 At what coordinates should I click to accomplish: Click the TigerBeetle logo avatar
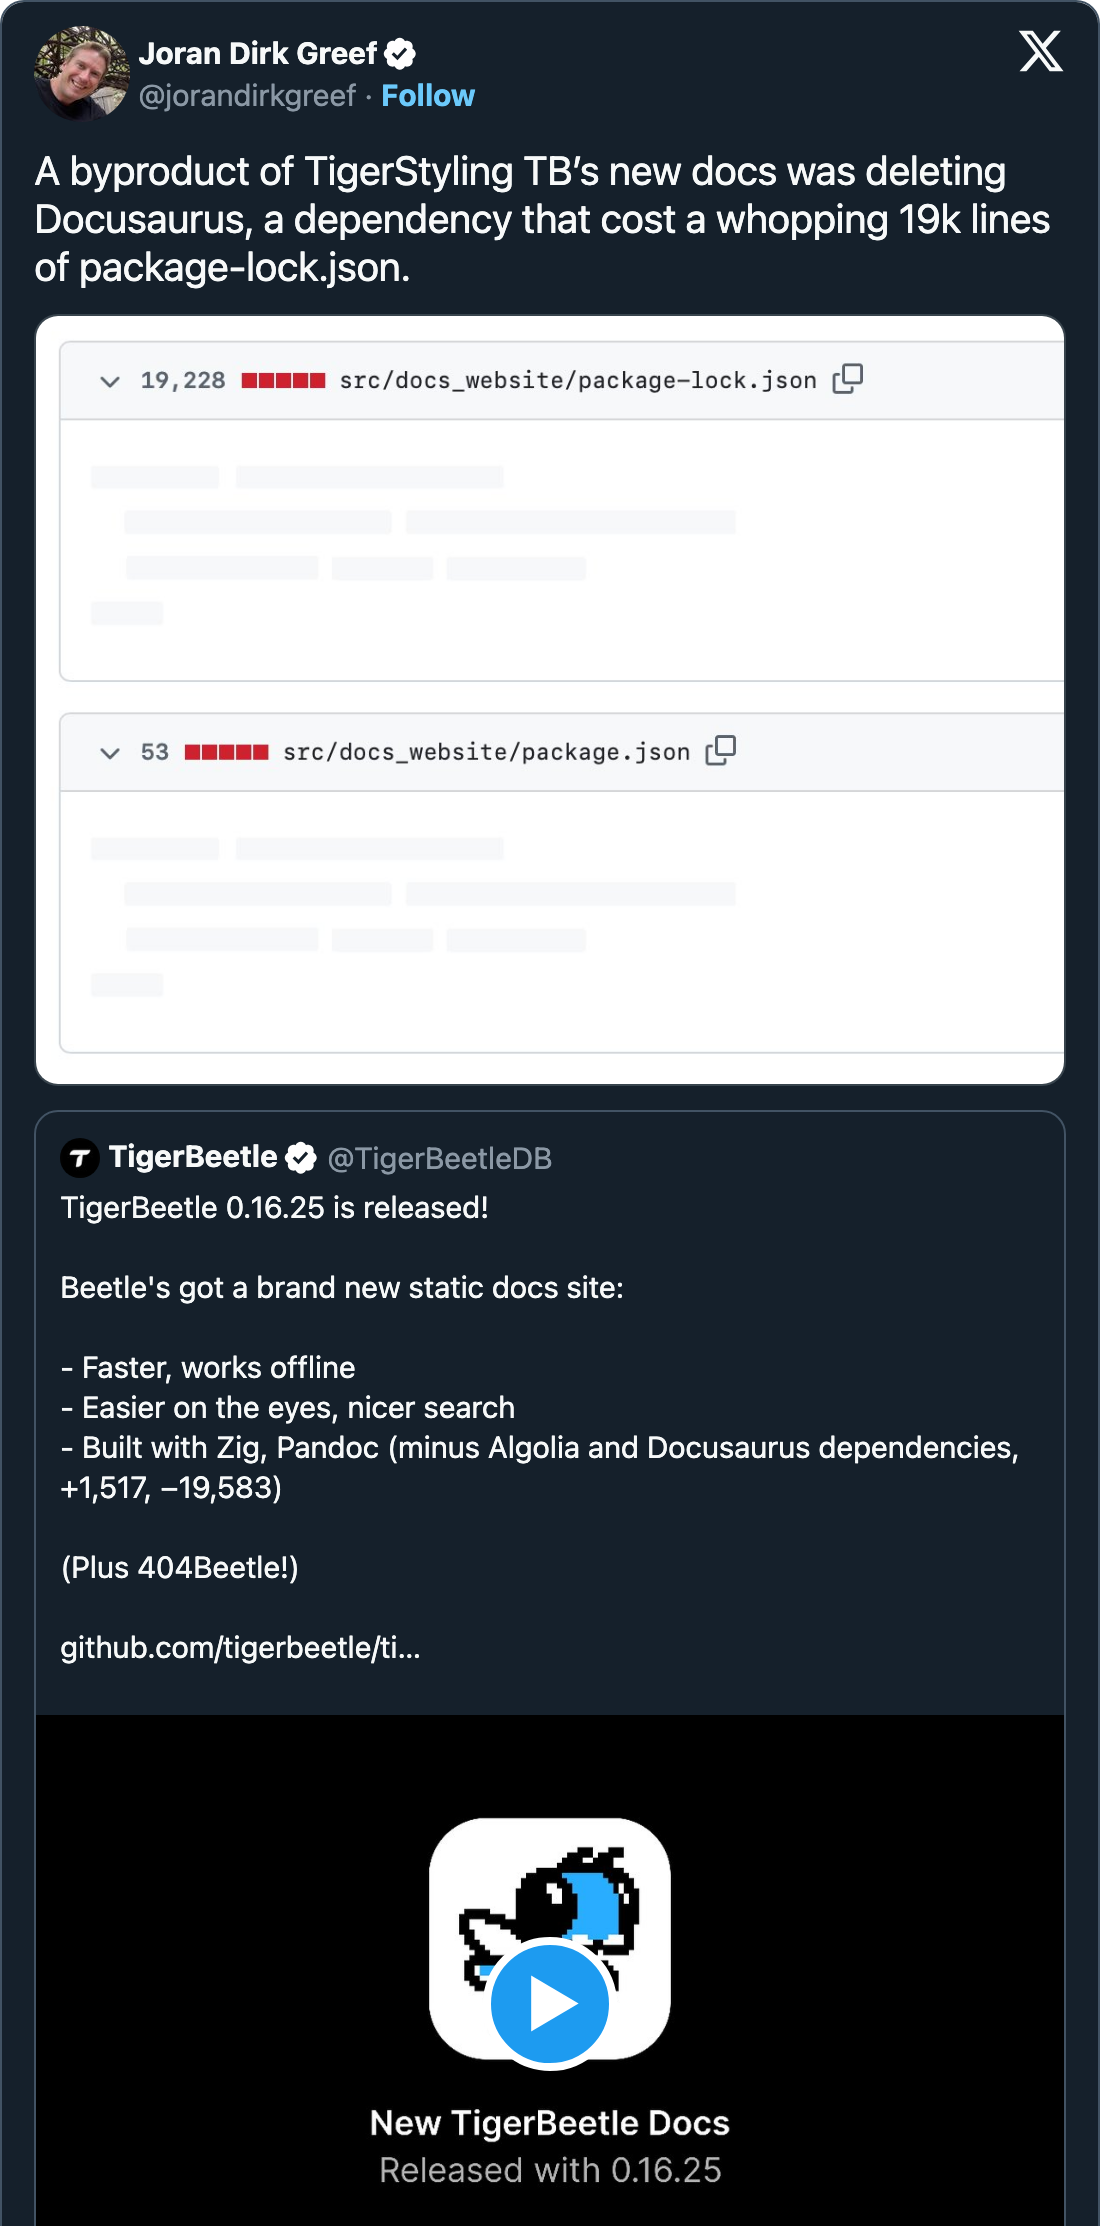79,1157
